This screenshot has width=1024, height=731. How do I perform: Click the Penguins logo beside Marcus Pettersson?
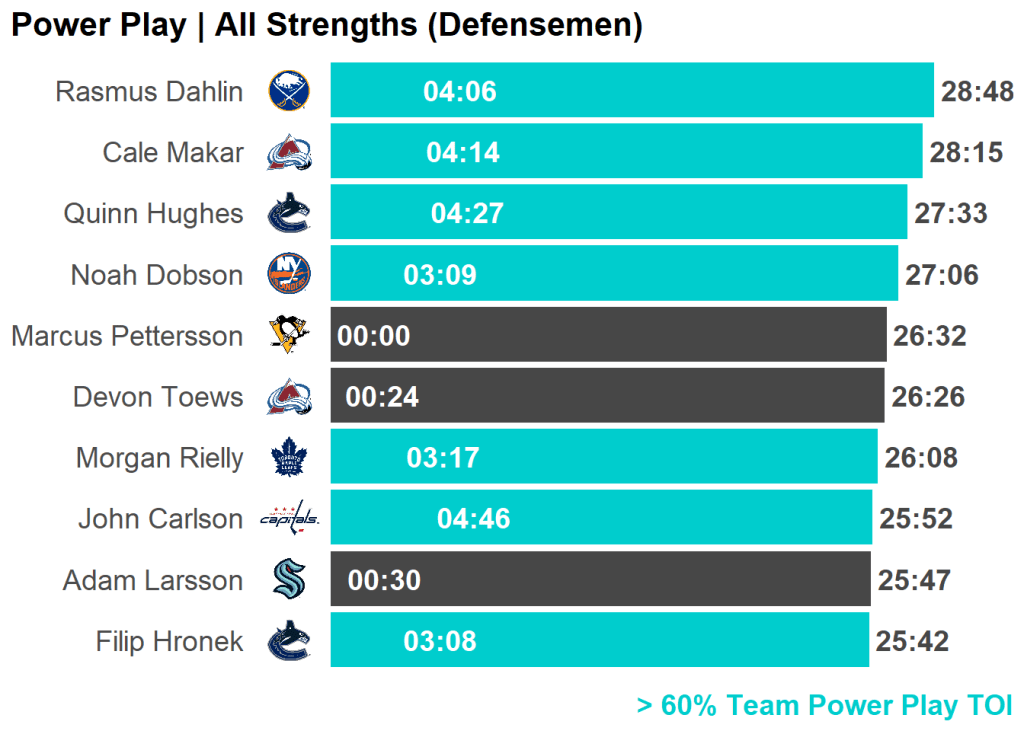click(289, 335)
